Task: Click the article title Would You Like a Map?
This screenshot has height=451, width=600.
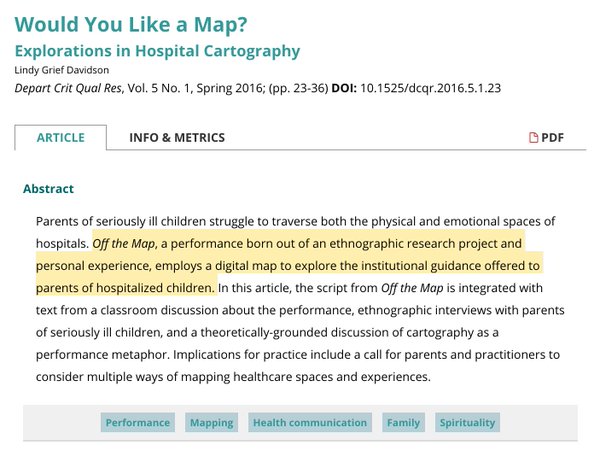Action: click(x=131, y=24)
